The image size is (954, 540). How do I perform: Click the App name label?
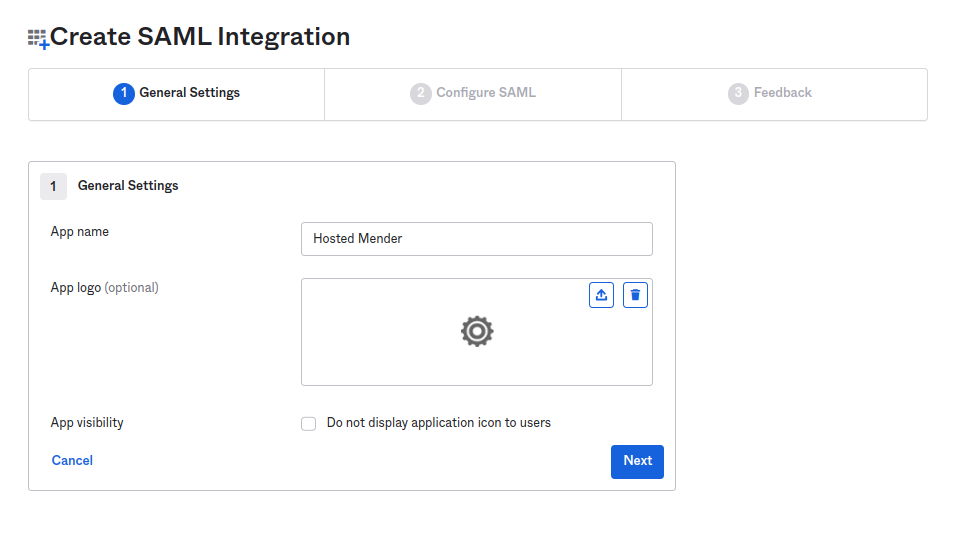click(80, 232)
